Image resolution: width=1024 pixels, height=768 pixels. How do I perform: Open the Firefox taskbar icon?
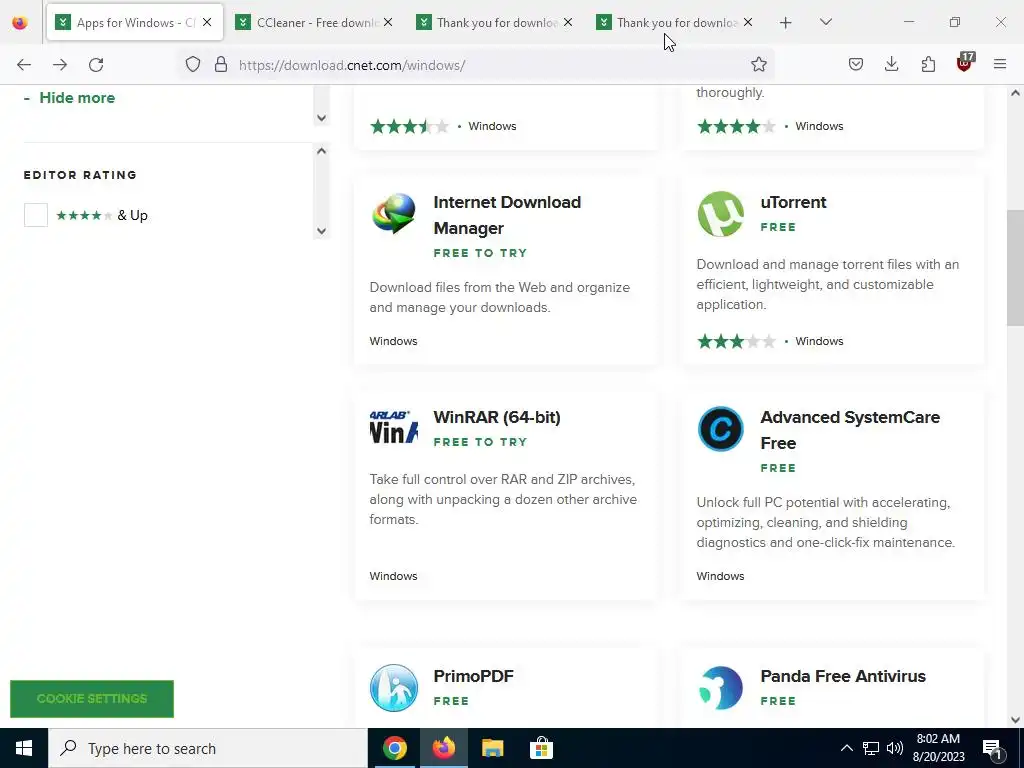pyautogui.click(x=443, y=748)
